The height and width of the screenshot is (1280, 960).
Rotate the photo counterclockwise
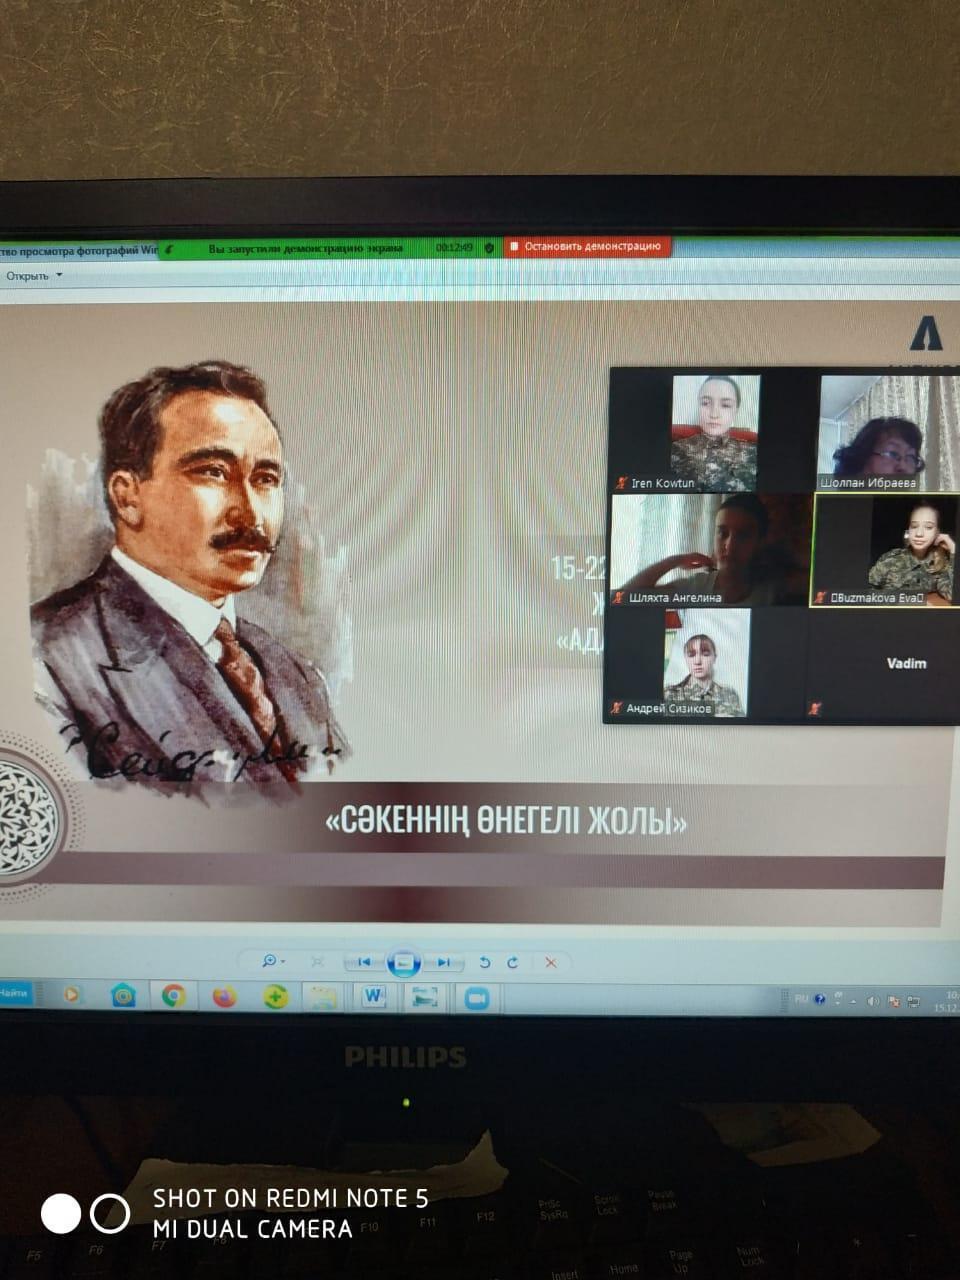tap(485, 962)
